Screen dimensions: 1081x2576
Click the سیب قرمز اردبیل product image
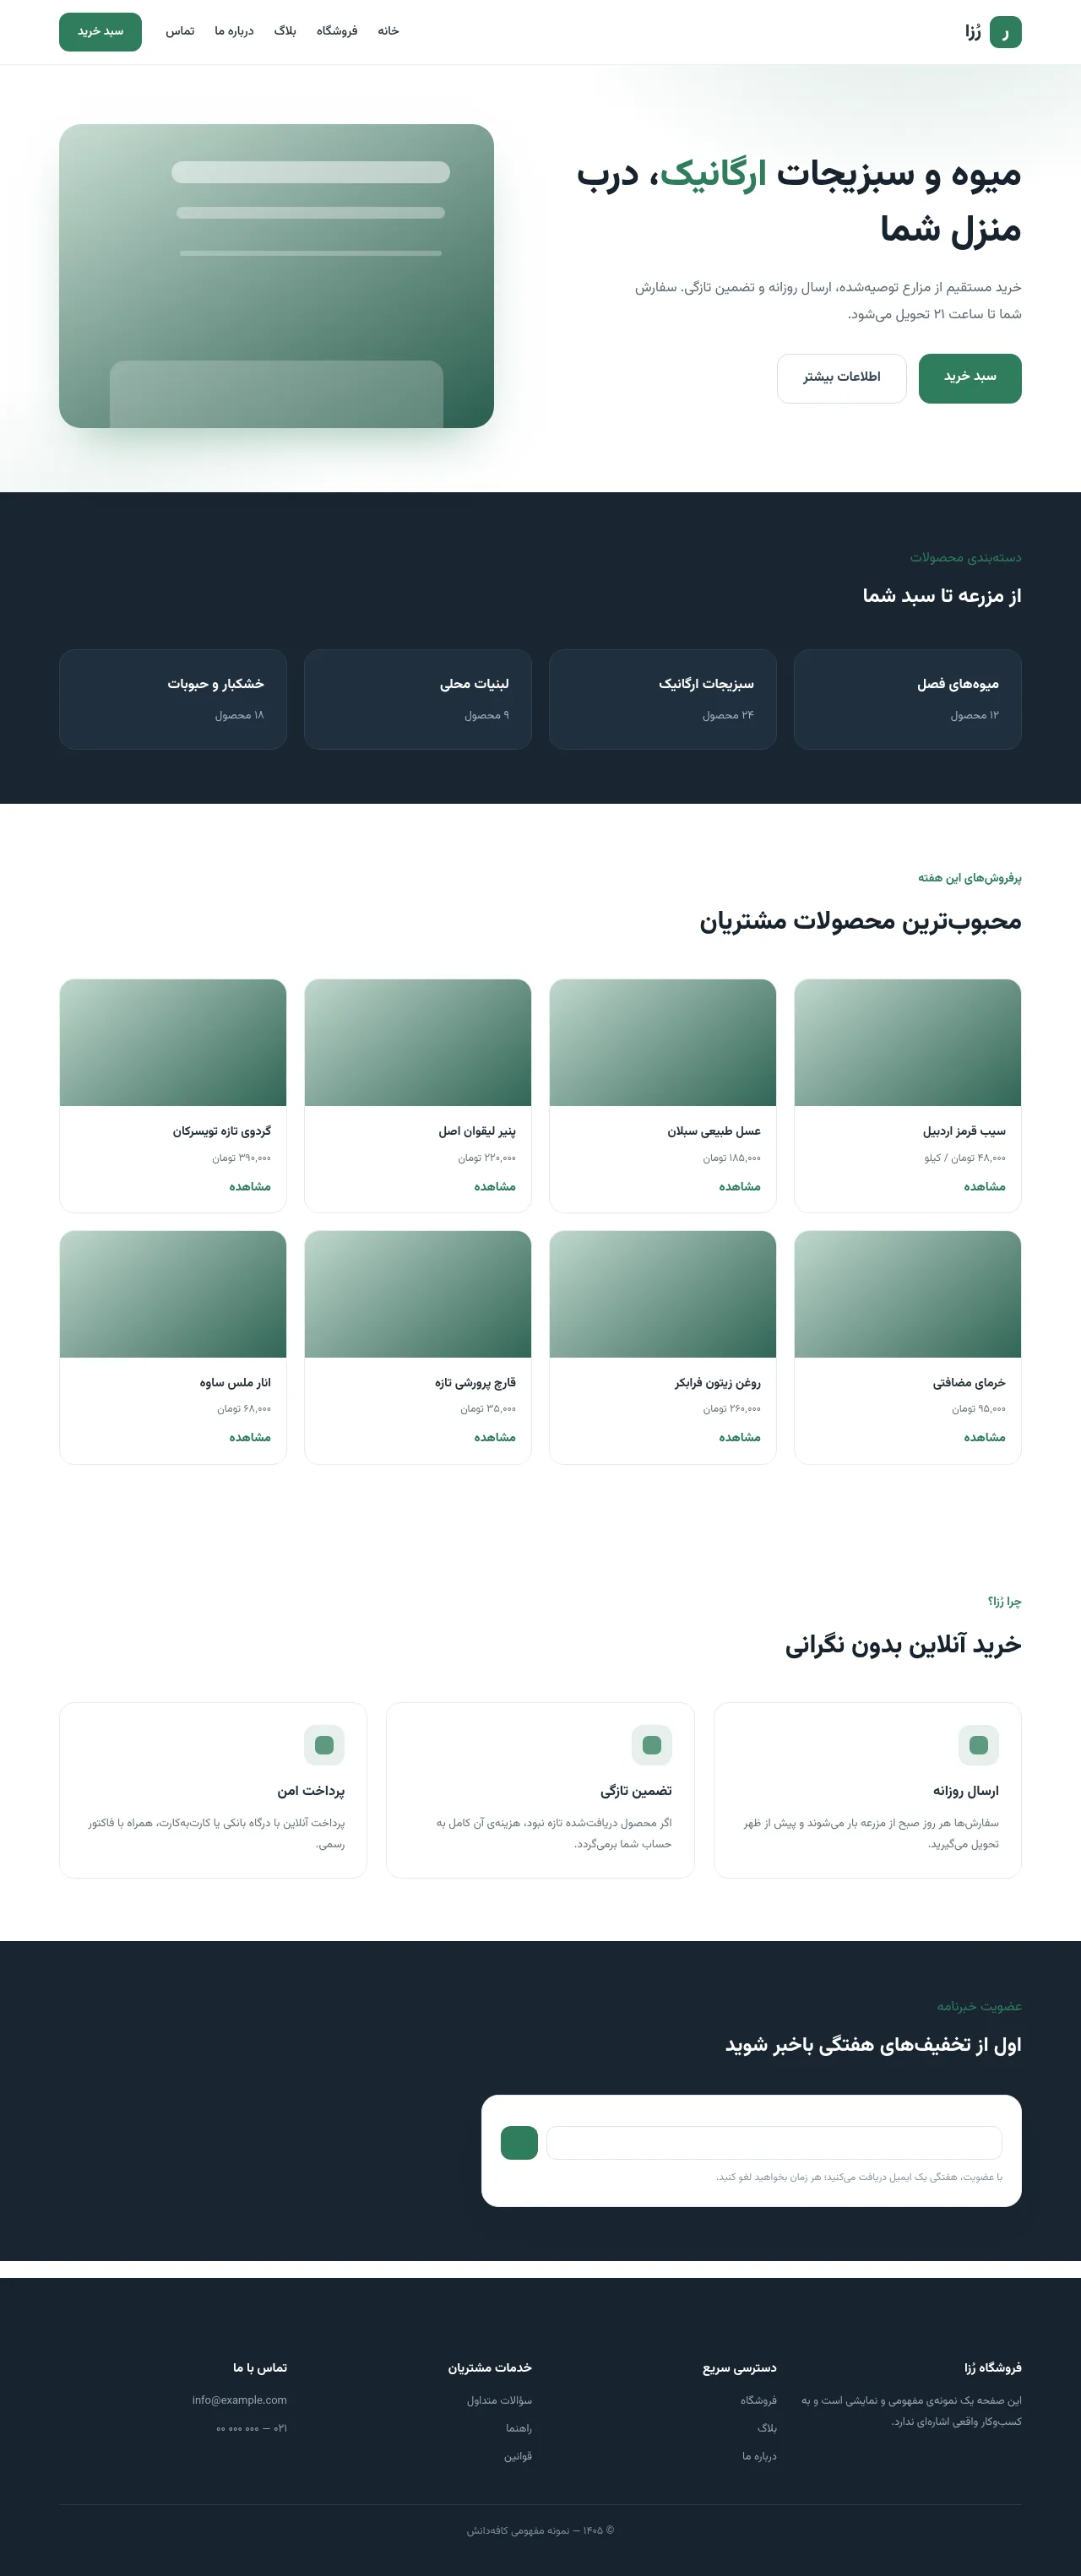pyautogui.click(x=907, y=1042)
